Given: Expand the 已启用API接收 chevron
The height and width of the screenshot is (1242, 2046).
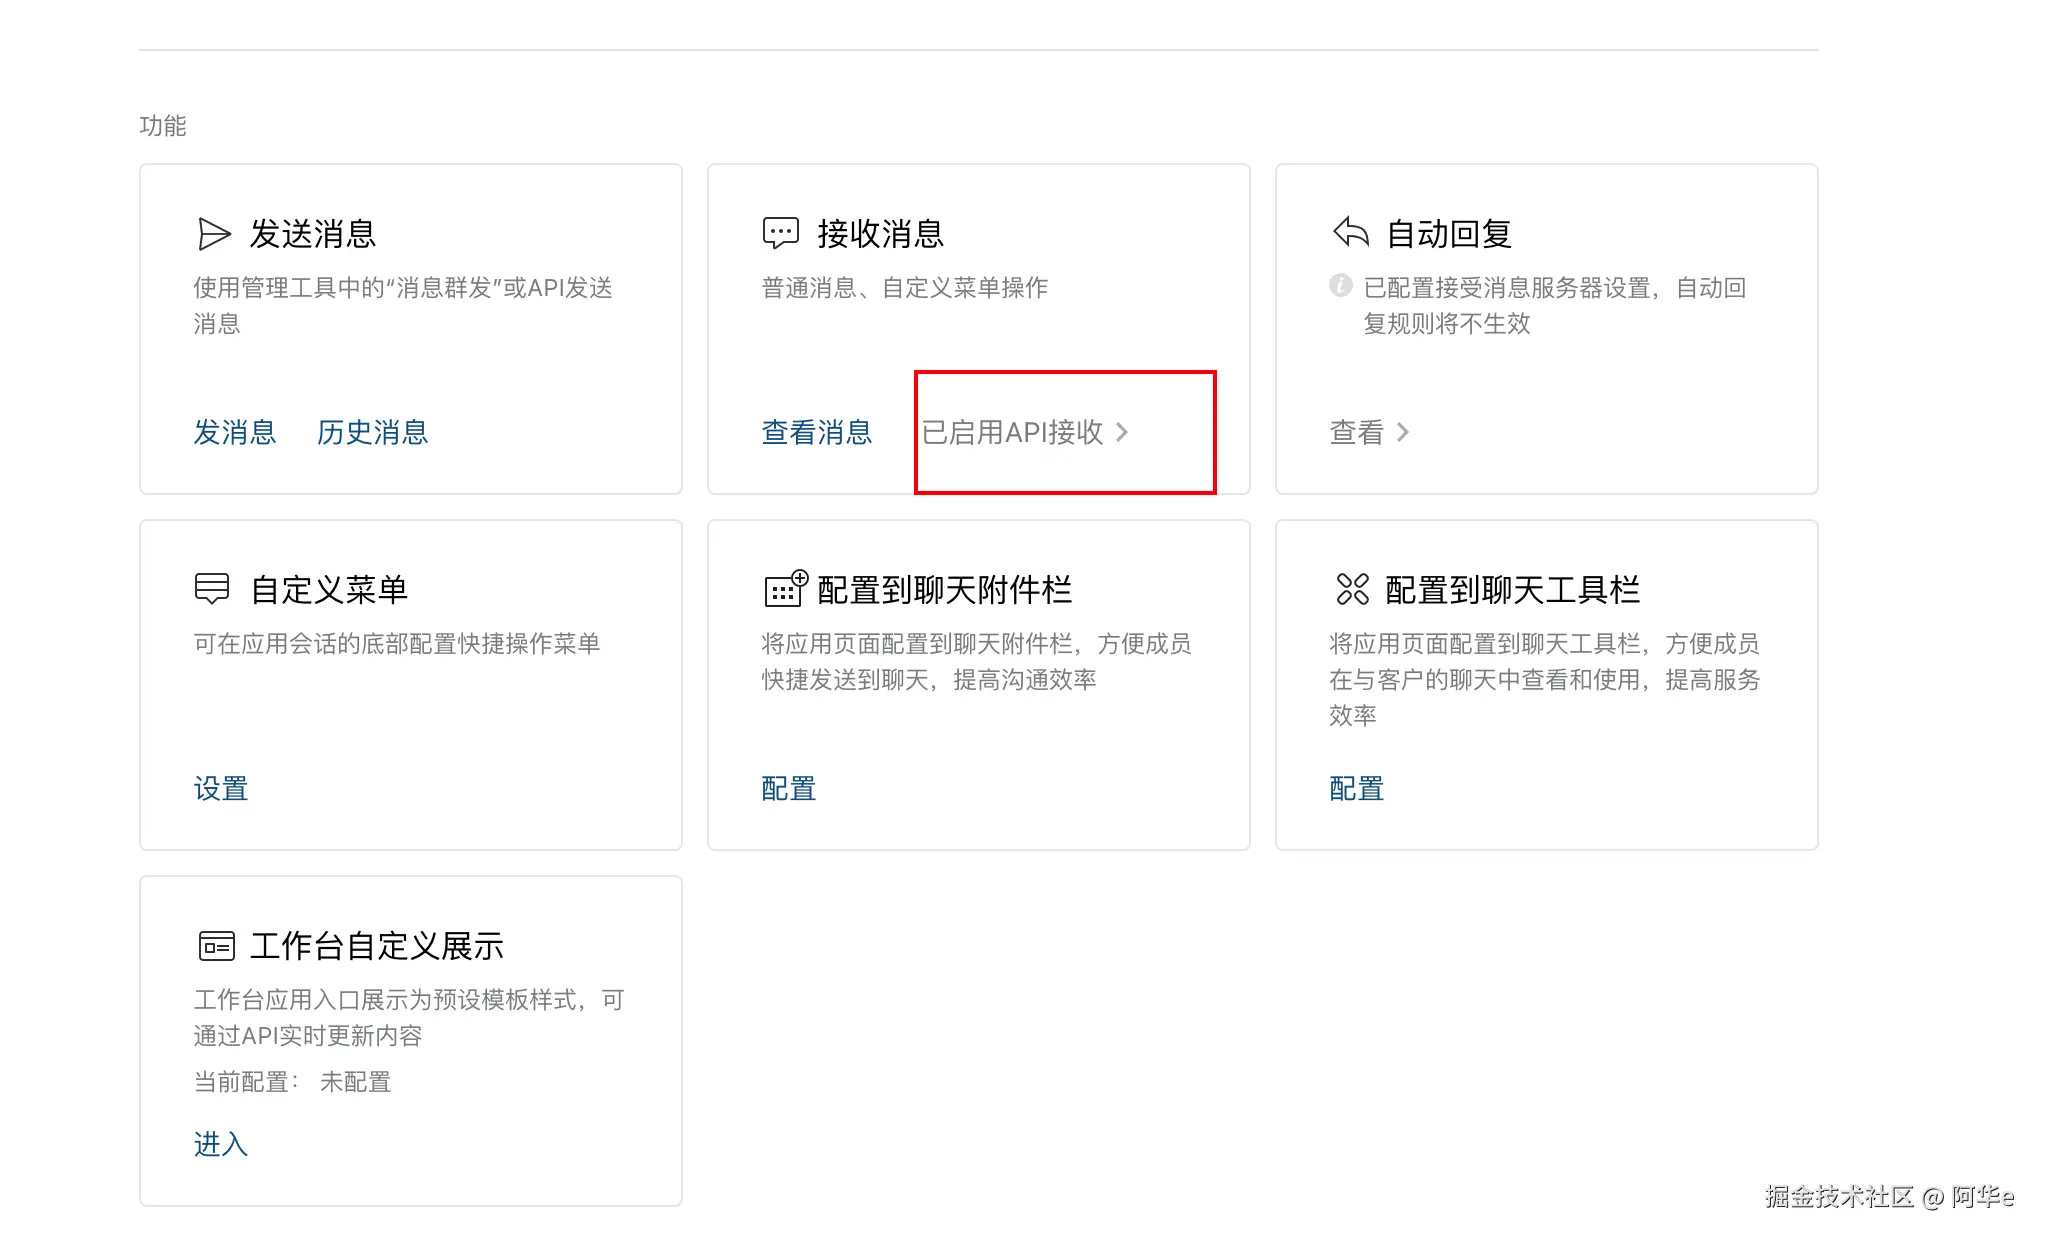Looking at the screenshot, I should (1122, 432).
